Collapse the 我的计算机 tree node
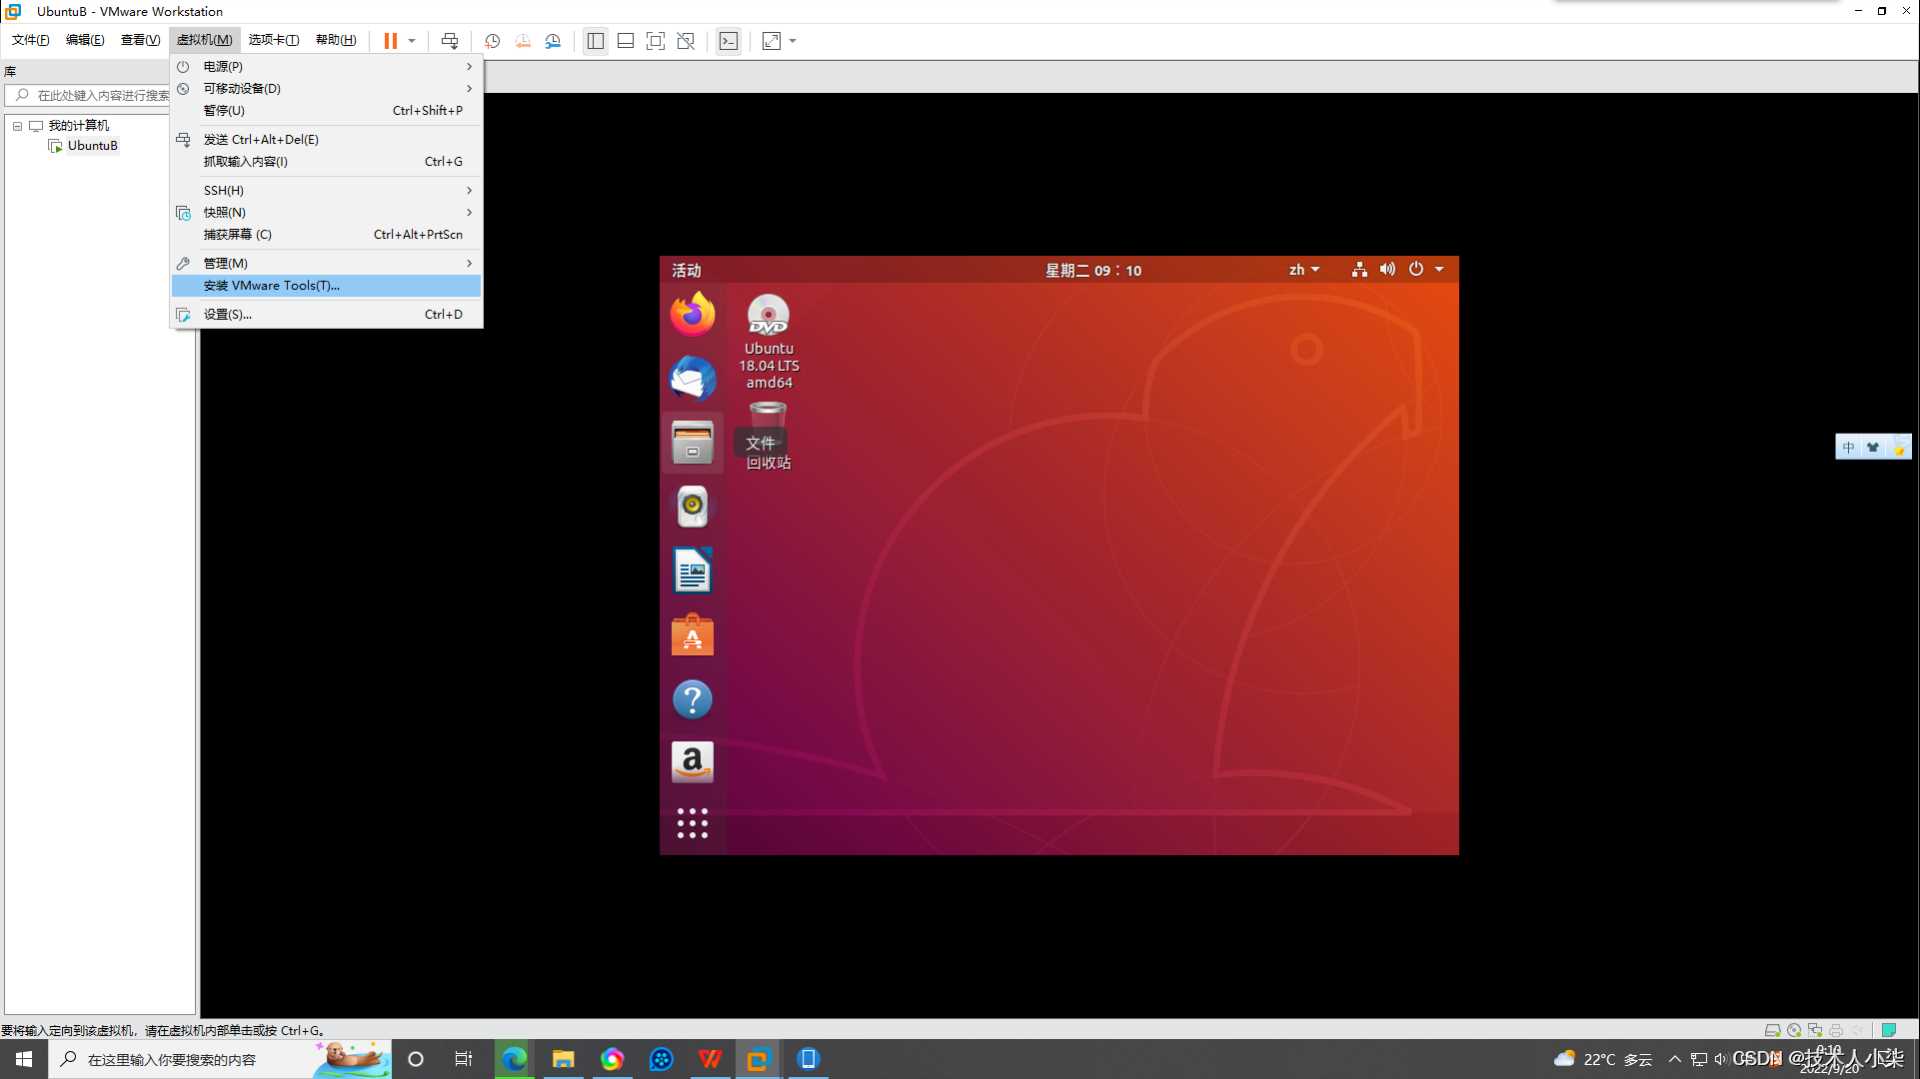This screenshot has height=1079, width=1920. point(17,126)
